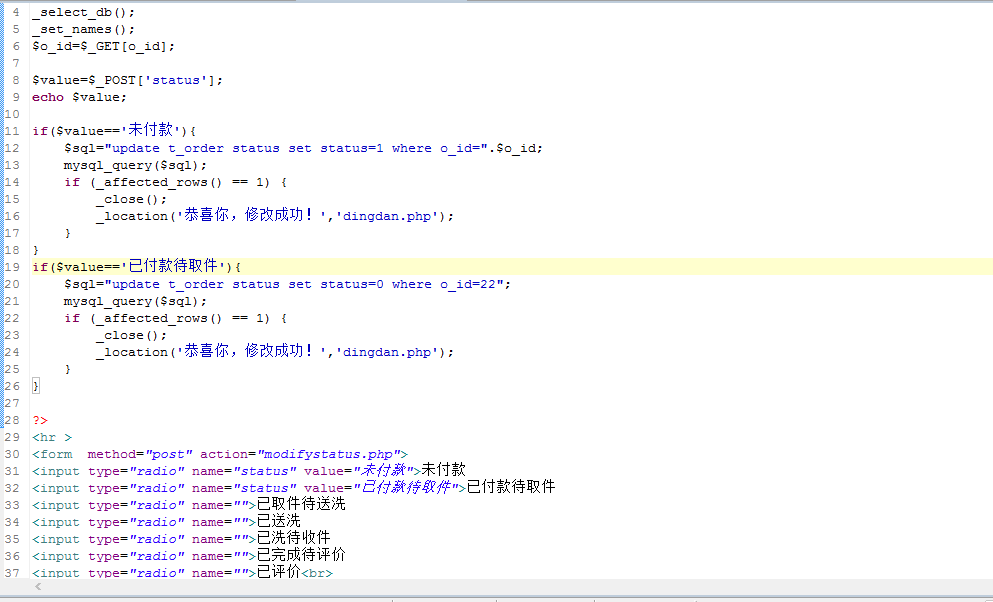The width and height of the screenshot is (993, 602).
Task: Click the 未付款 label after the input on line 31
Action: click(x=443, y=470)
